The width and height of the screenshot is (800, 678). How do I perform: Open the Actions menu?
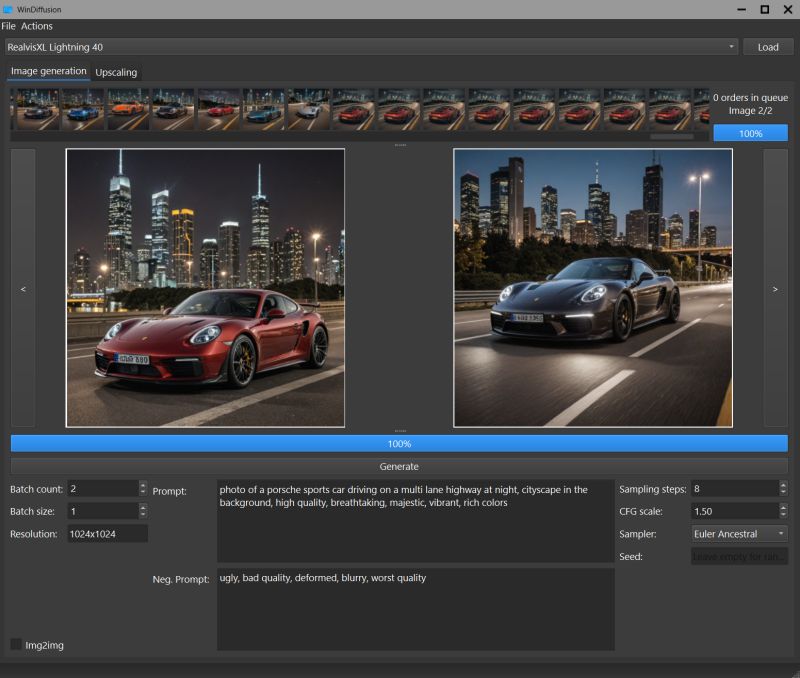point(37,26)
